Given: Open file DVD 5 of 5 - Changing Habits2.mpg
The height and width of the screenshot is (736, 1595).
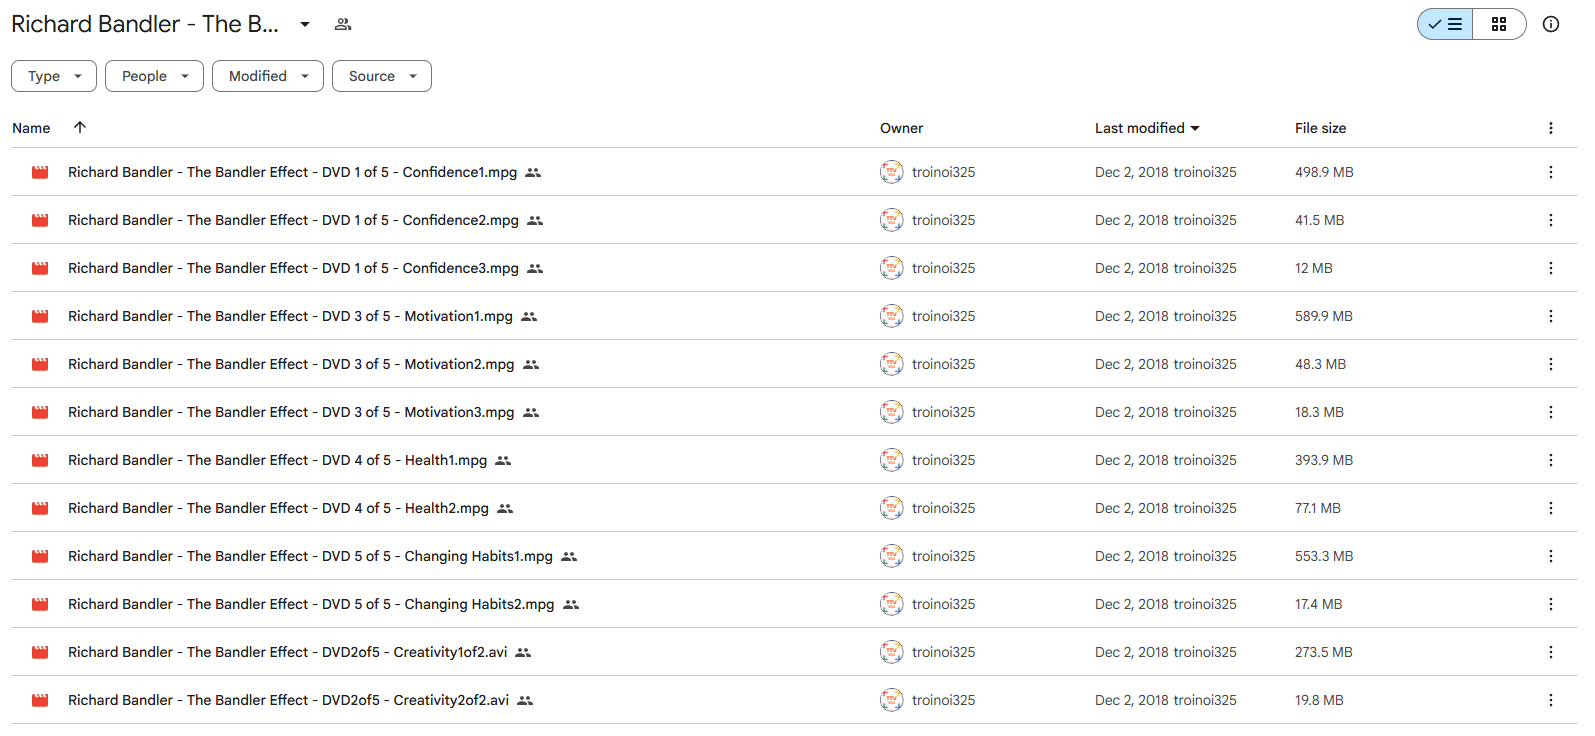Looking at the screenshot, I should (311, 604).
